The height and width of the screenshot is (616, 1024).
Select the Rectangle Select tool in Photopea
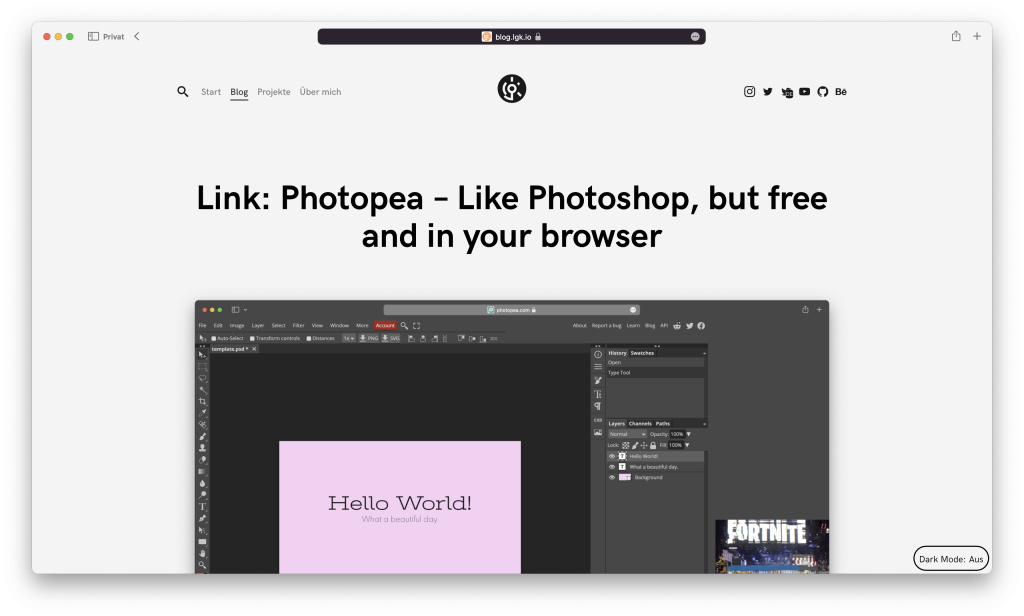(x=202, y=366)
